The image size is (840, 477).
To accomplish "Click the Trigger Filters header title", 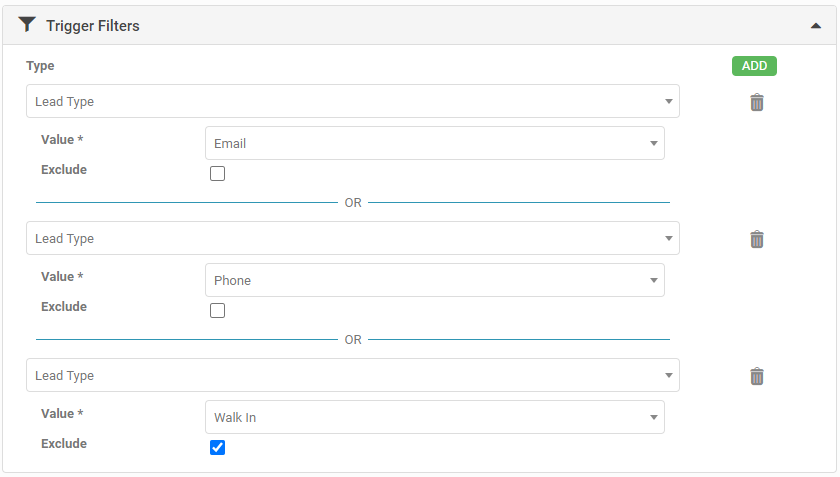I will [x=93, y=26].
